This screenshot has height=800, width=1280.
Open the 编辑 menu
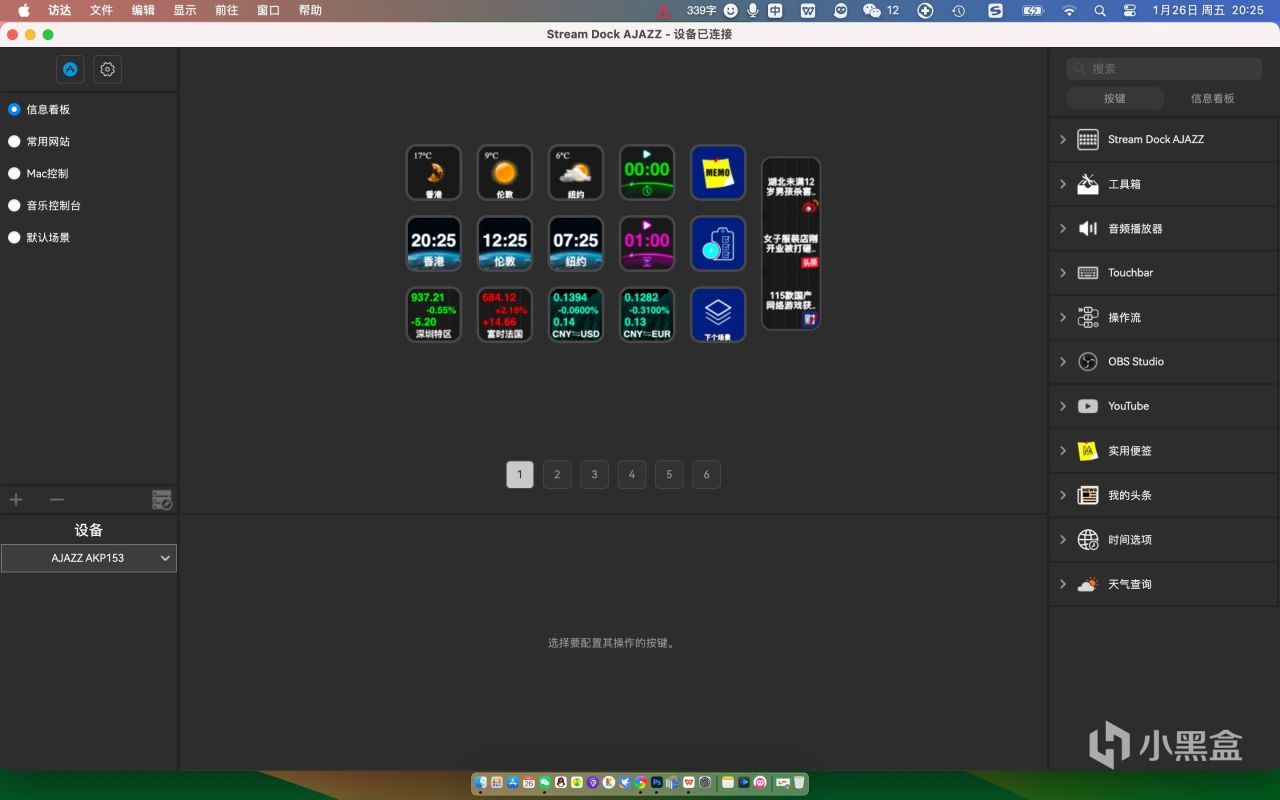[x=143, y=10]
